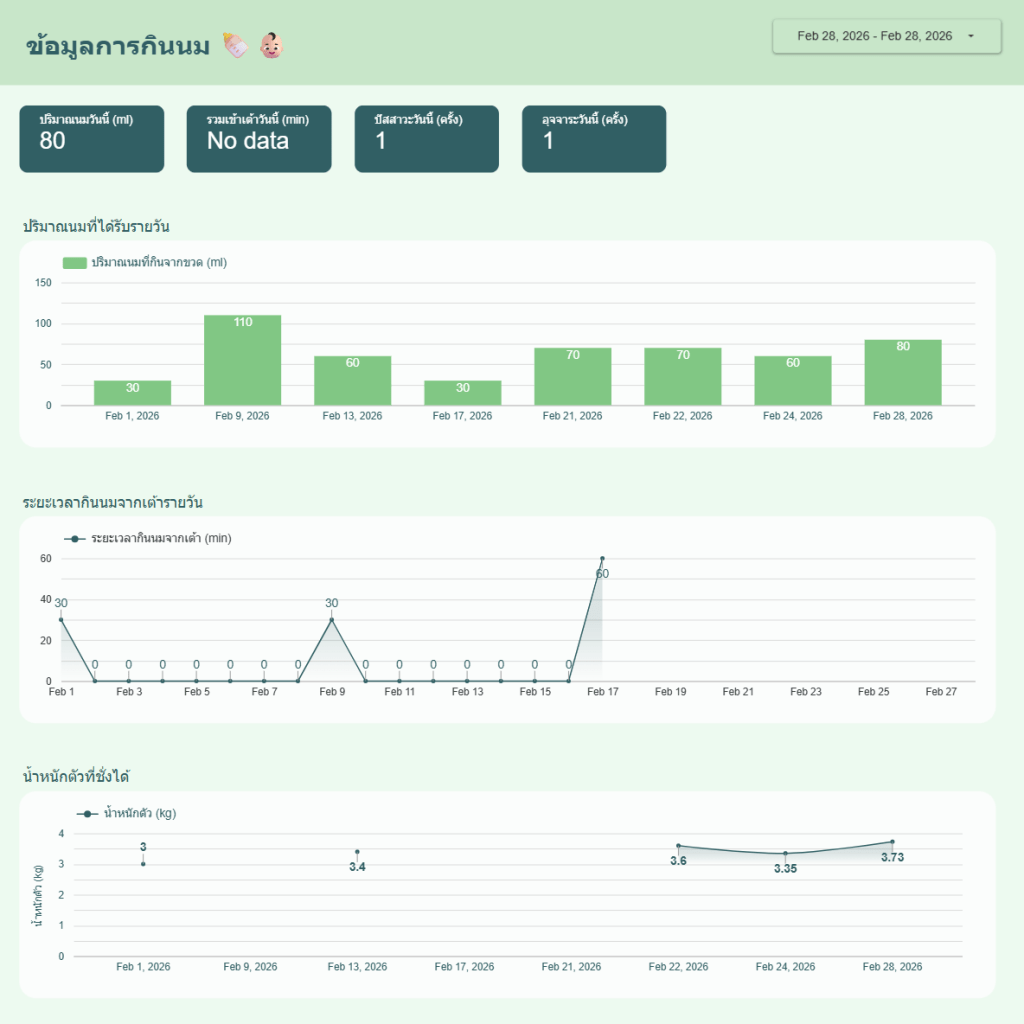This screenshot has width=1024, height=1024.
Task: Click the green legend swatch for bottle milk
Action: tap(75, 263)
